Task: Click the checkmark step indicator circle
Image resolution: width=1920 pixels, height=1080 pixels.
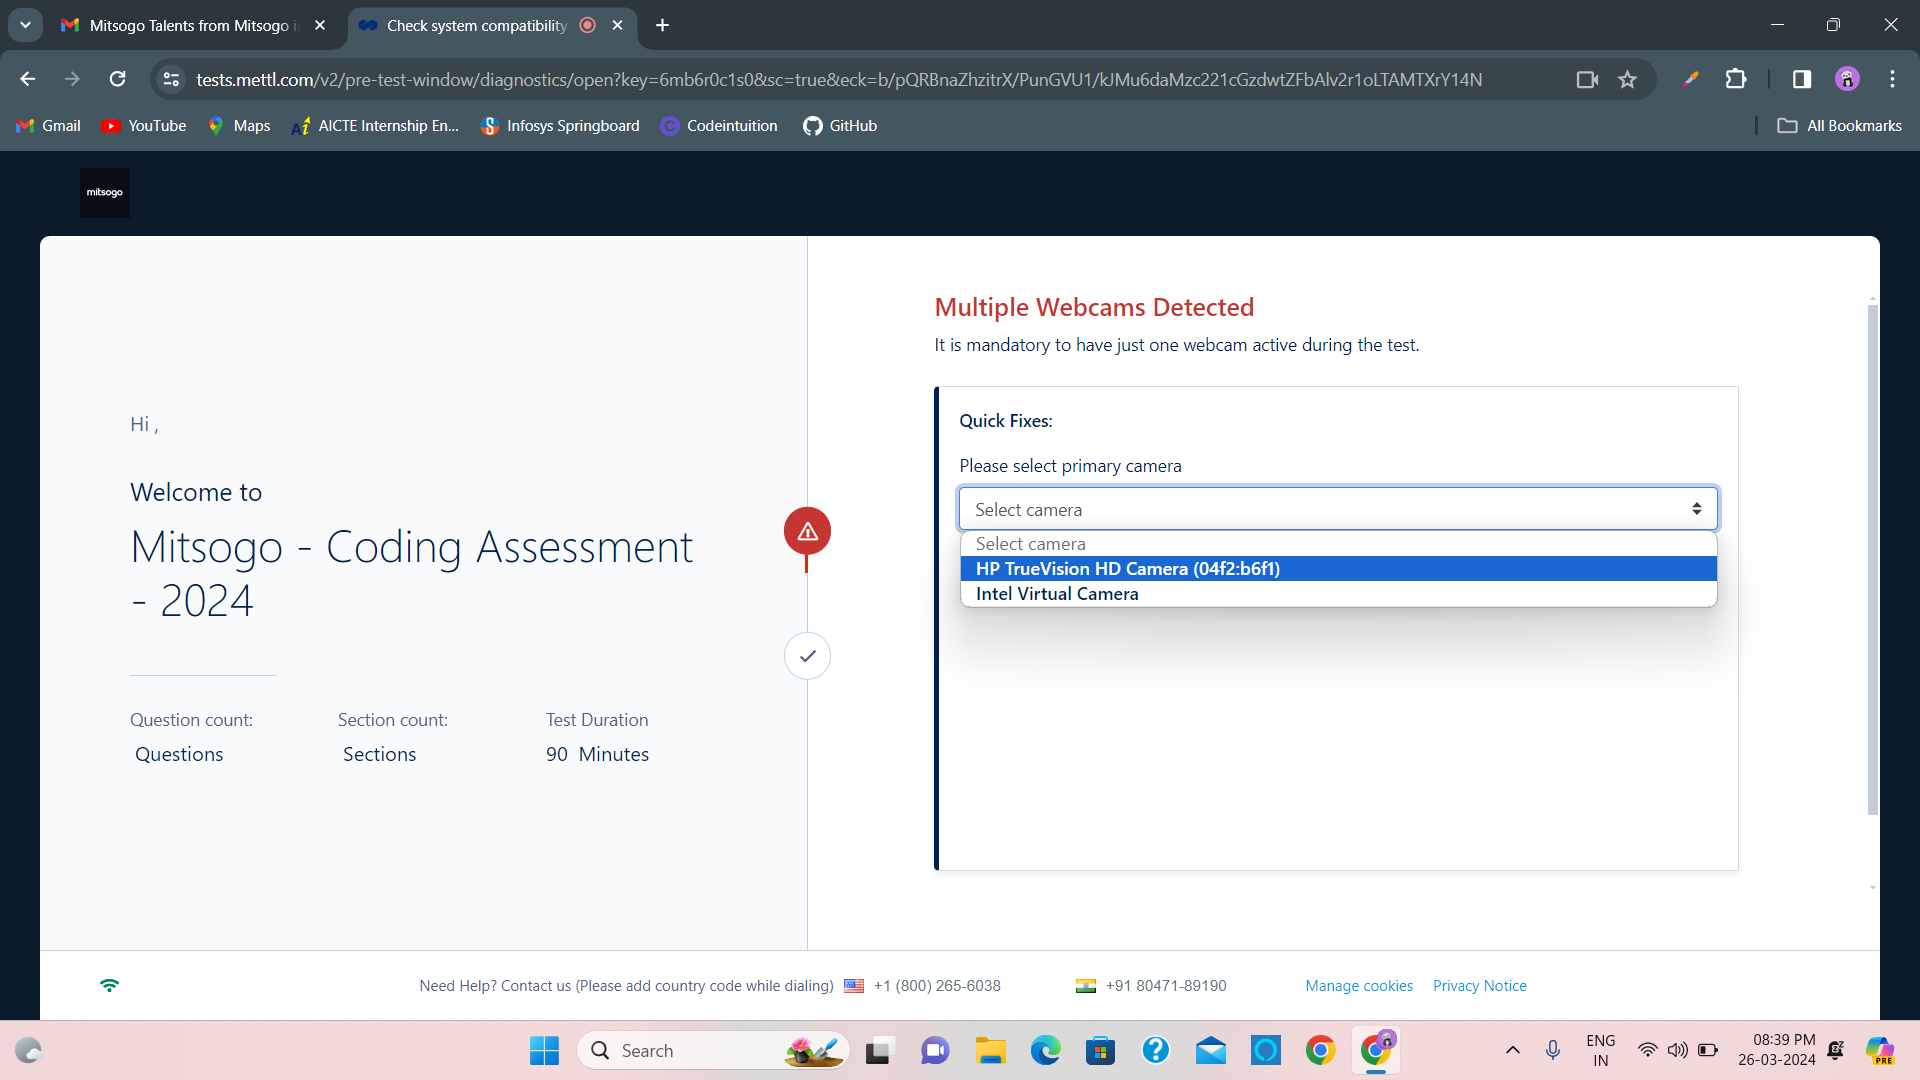Action: click(x=807, y=656)
